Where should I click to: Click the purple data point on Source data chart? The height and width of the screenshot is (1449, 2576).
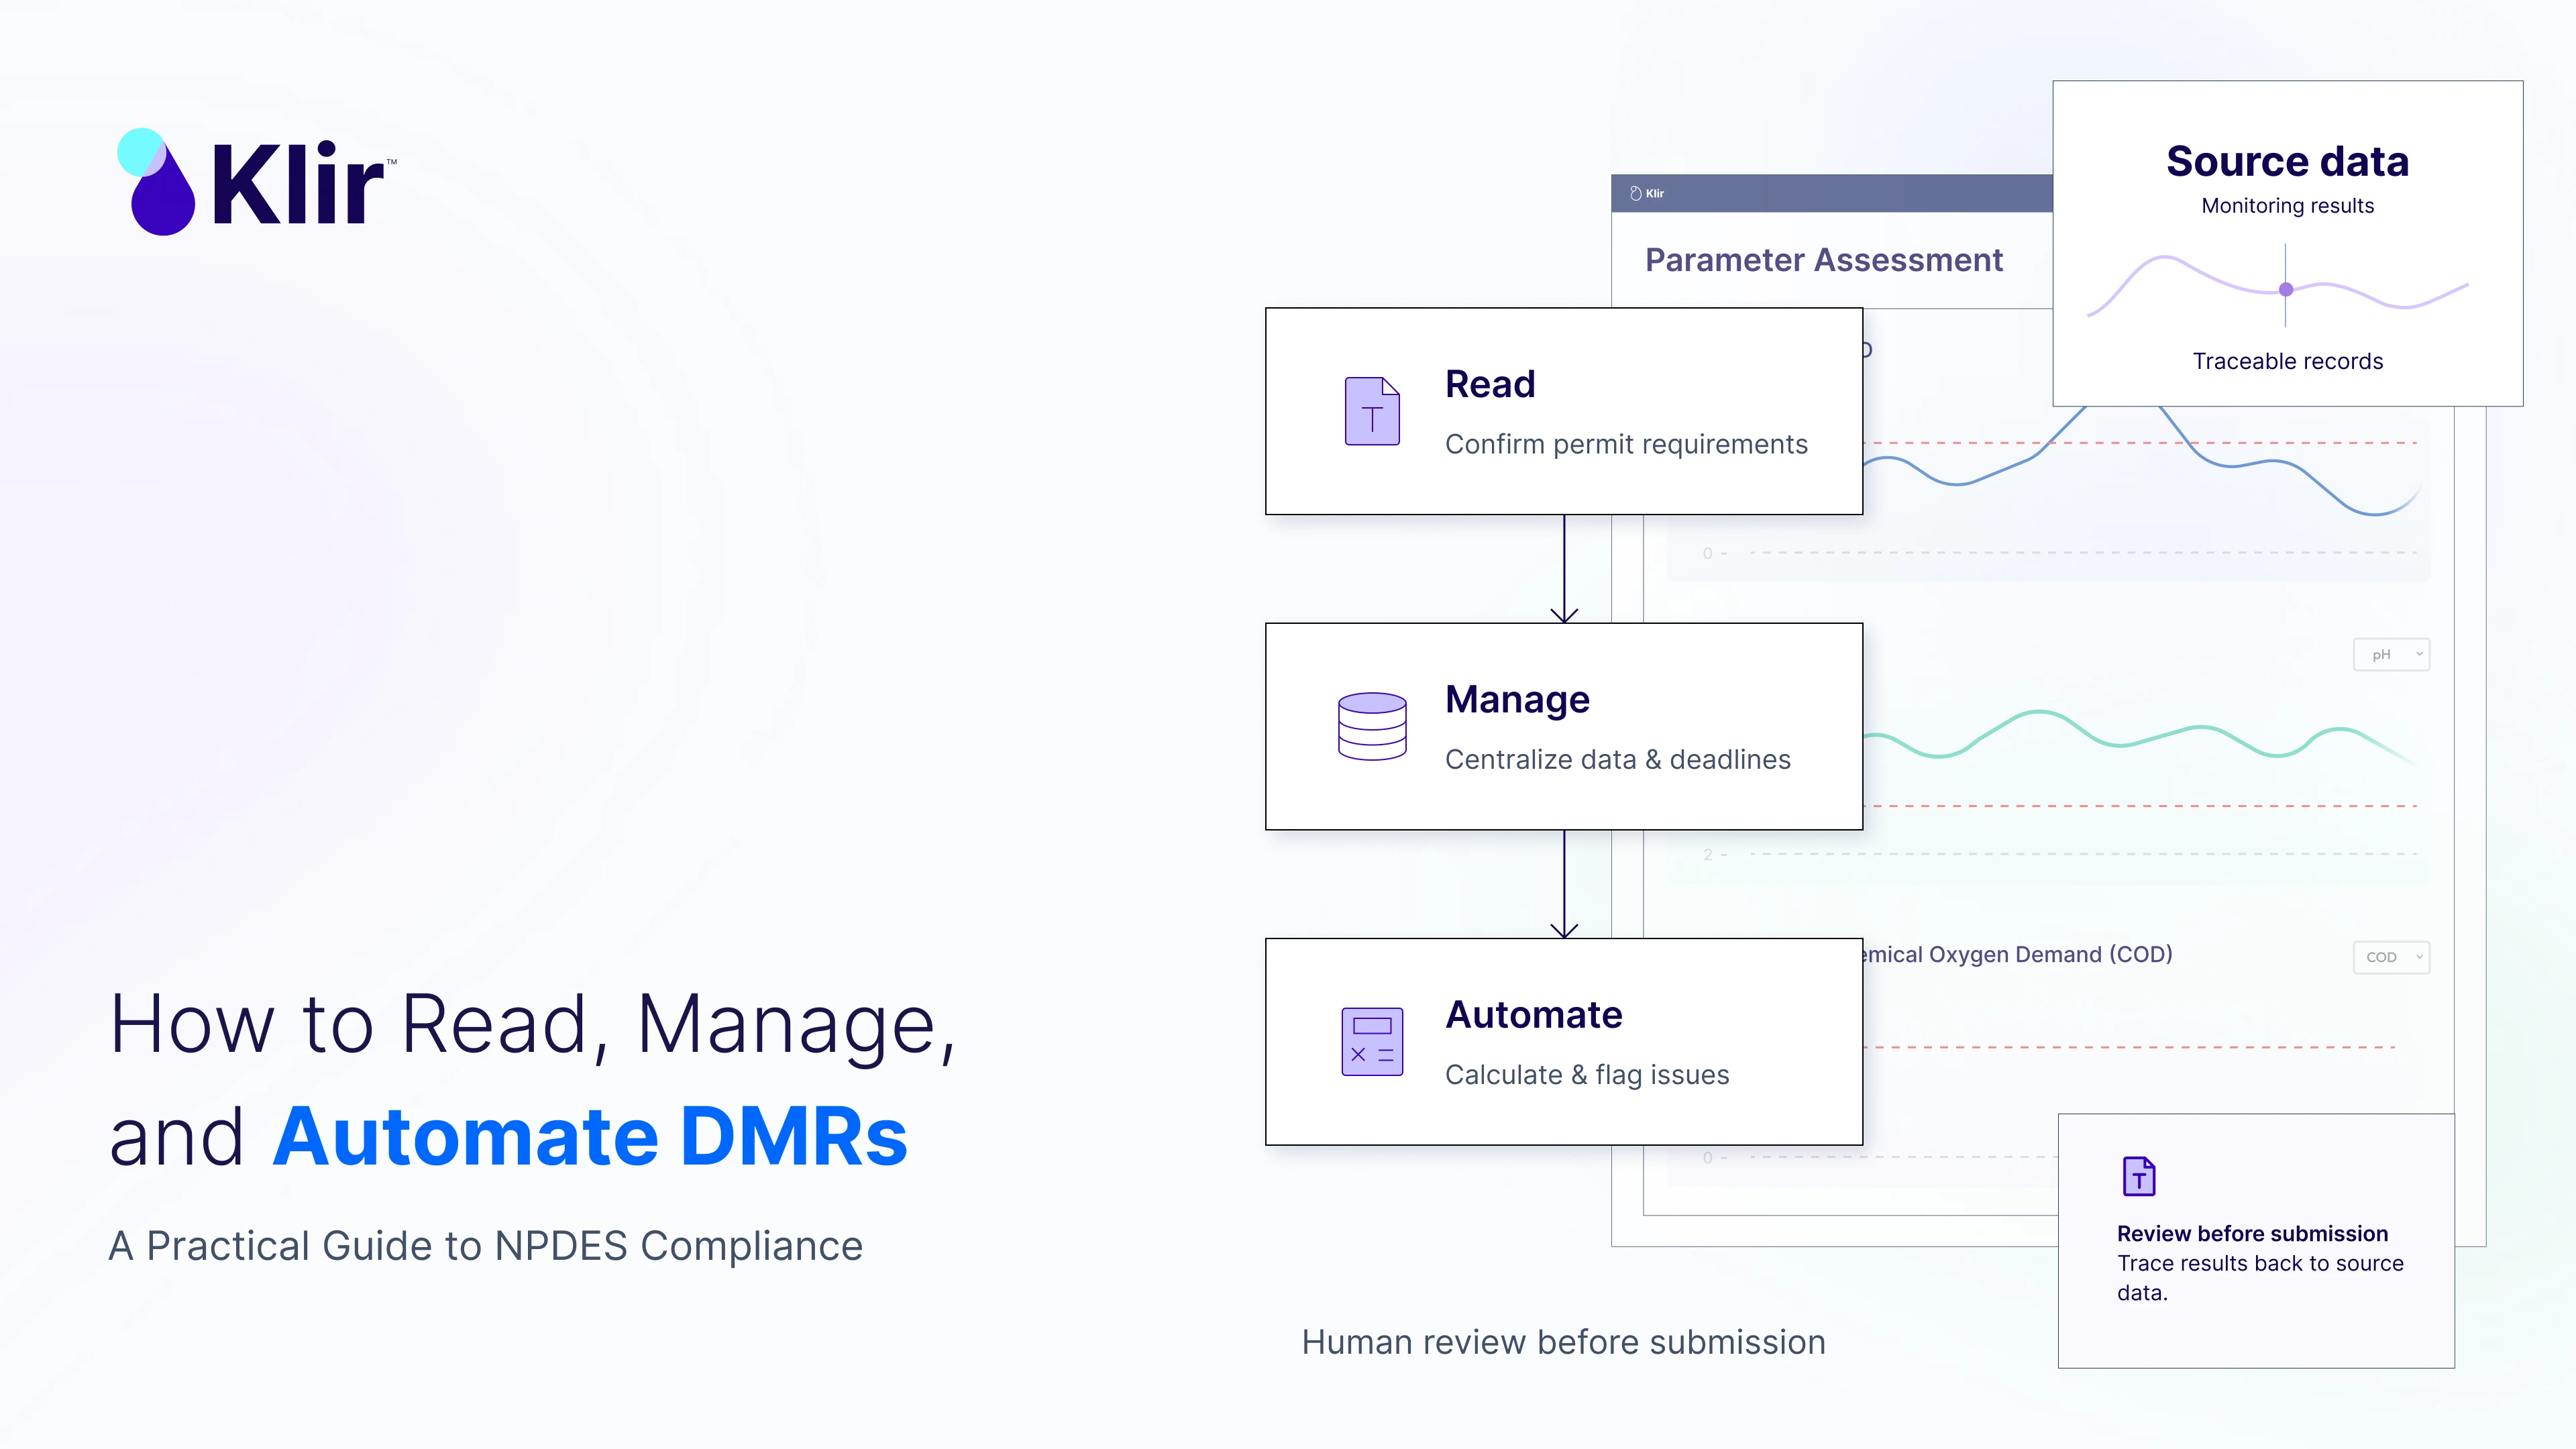point(2286,290)
